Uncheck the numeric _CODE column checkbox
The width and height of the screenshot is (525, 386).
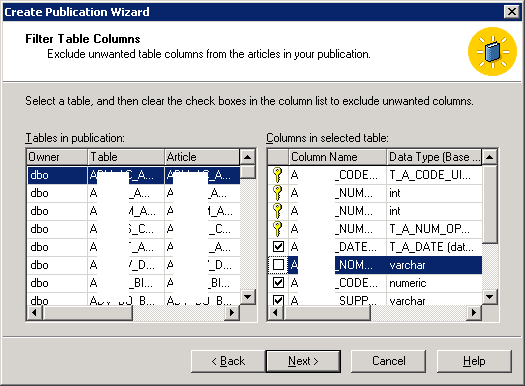pos(278,283)
